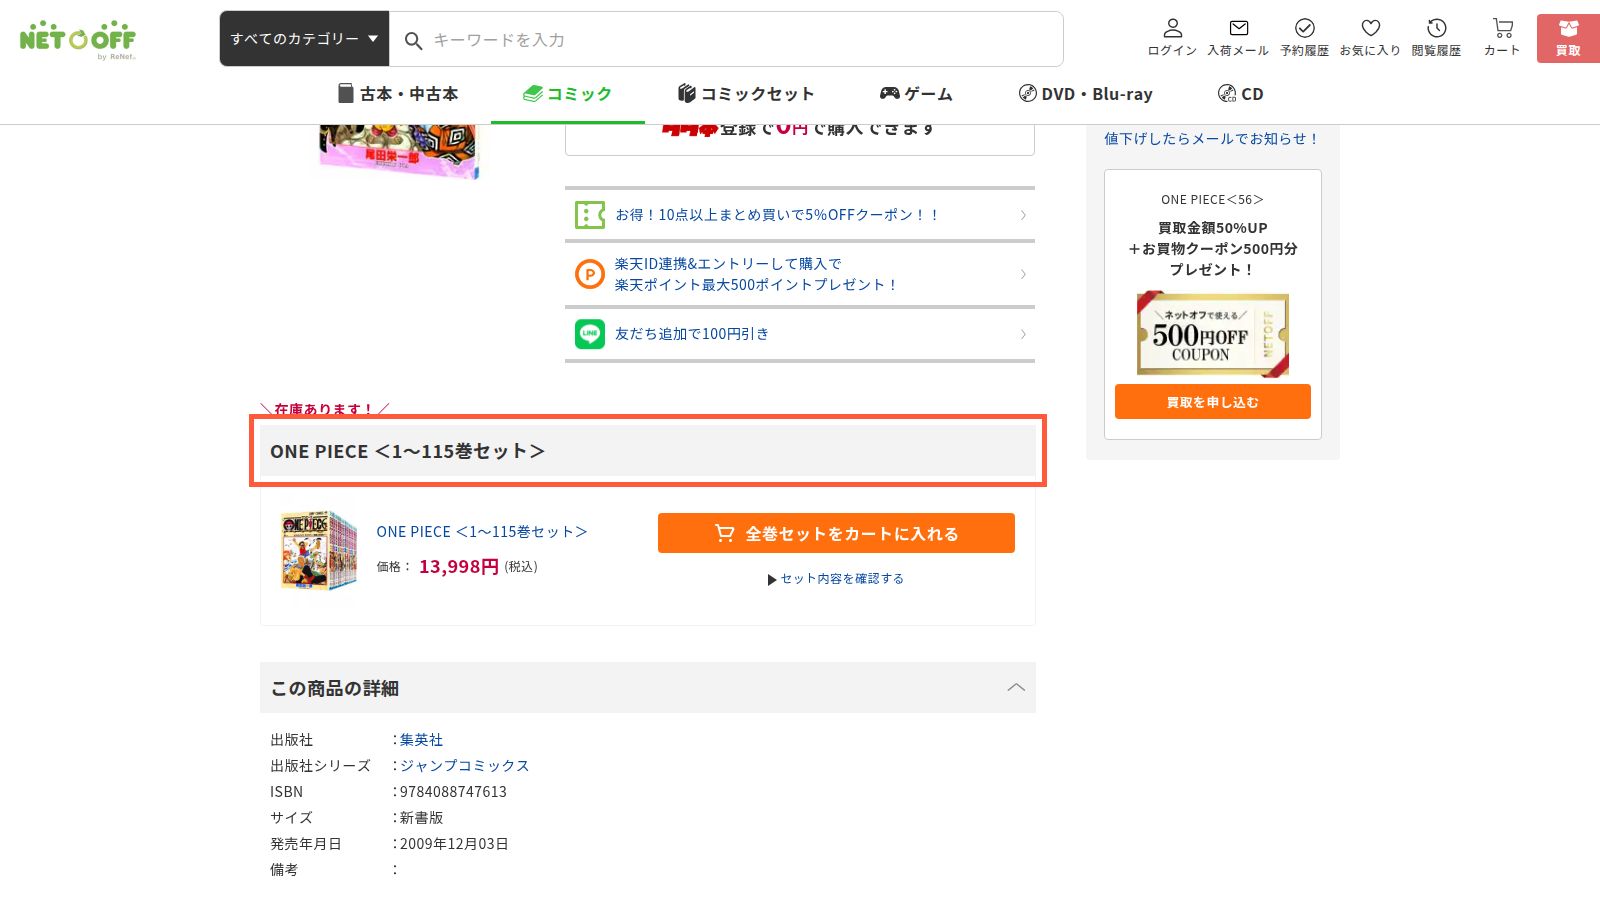
Task: Click the release date 2009年12月03日
Action: tap(454, 844)
